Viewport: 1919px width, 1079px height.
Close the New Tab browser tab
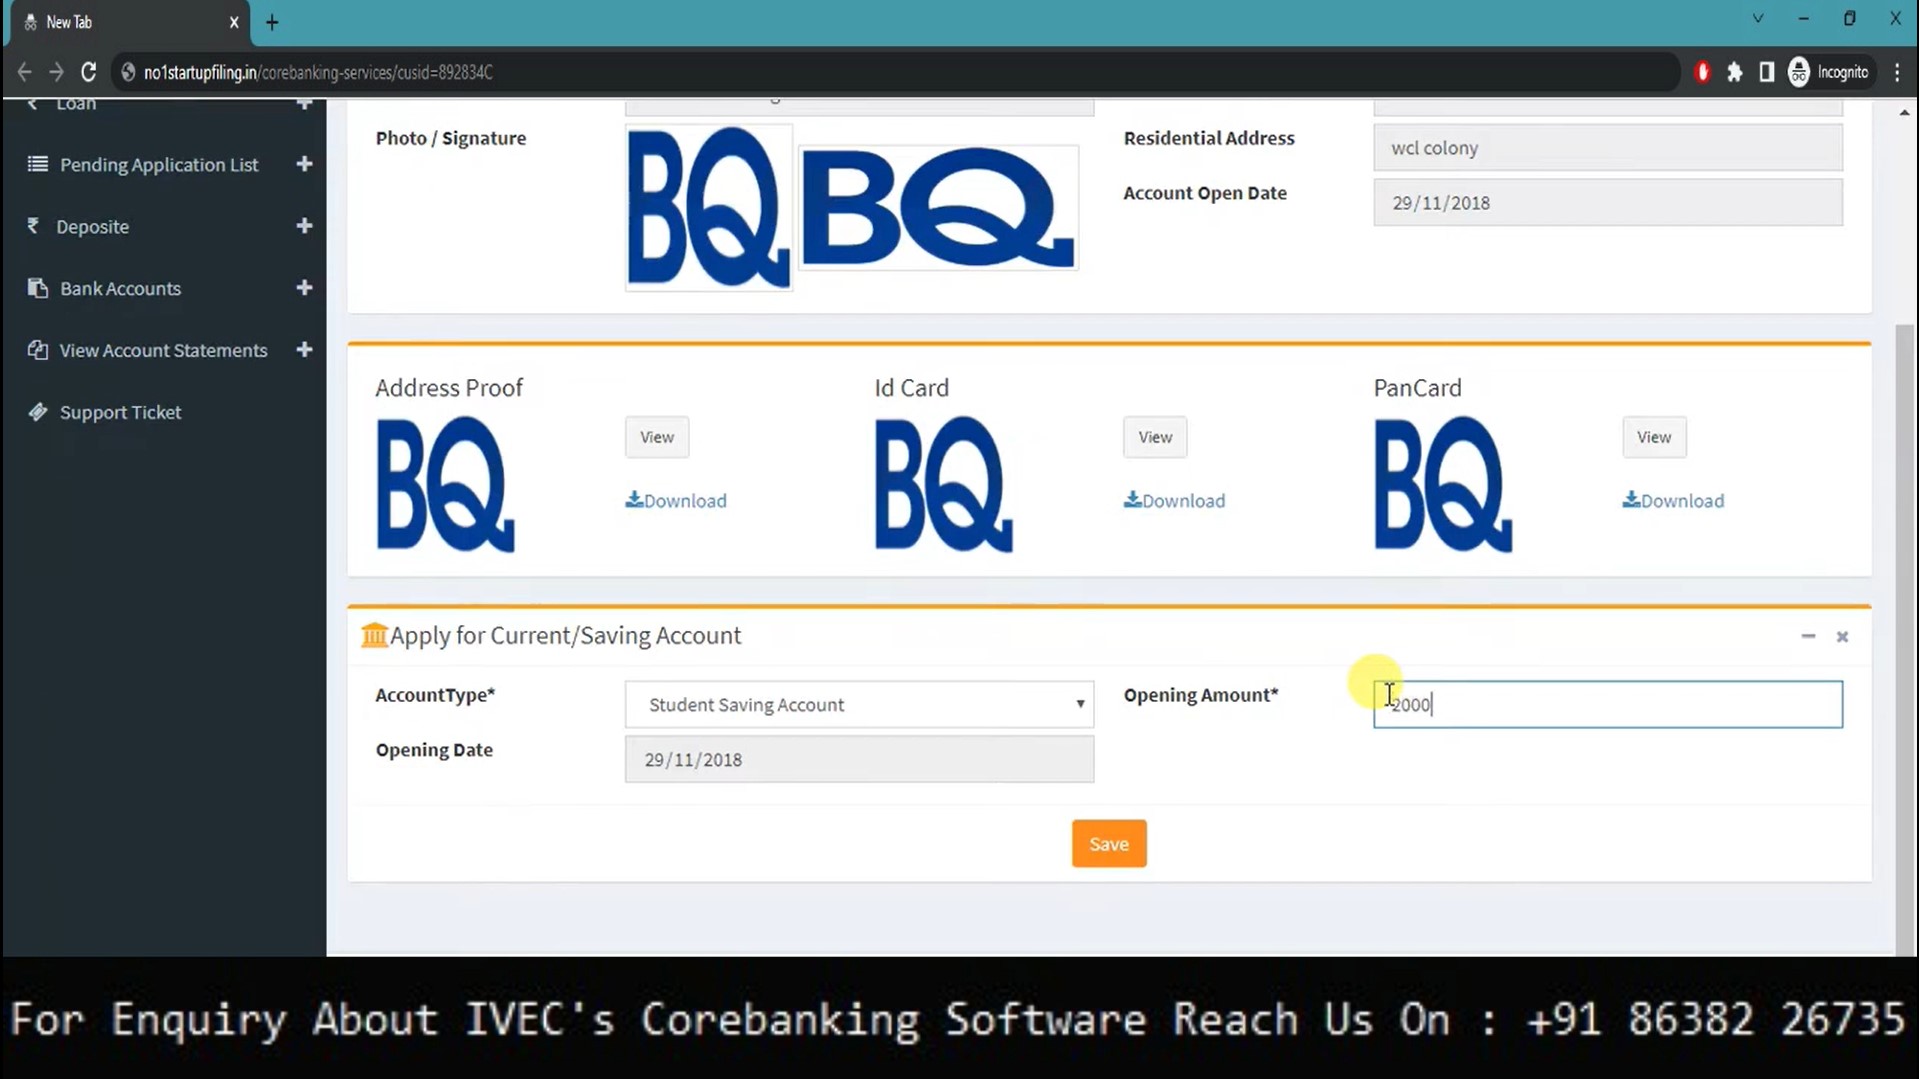point(234,22)
